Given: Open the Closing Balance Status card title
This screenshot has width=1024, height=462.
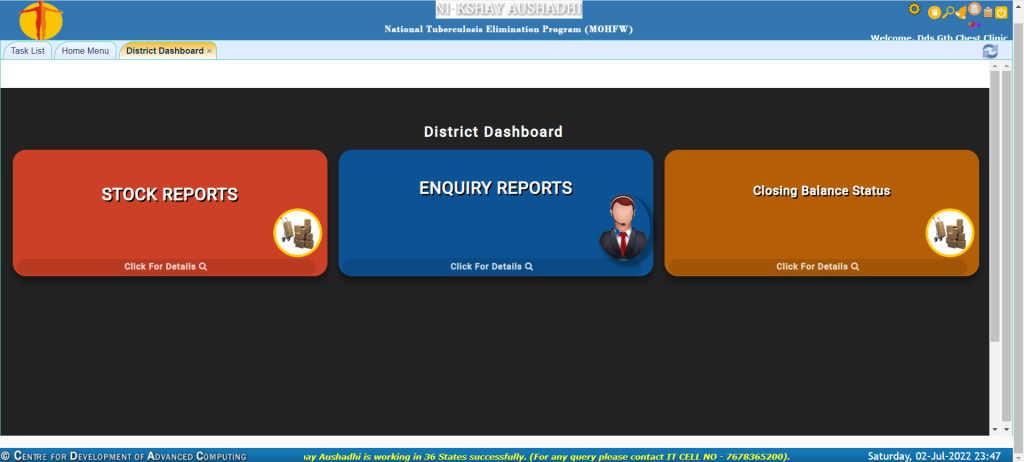Looking at the screenshot, I should point(822,191).
